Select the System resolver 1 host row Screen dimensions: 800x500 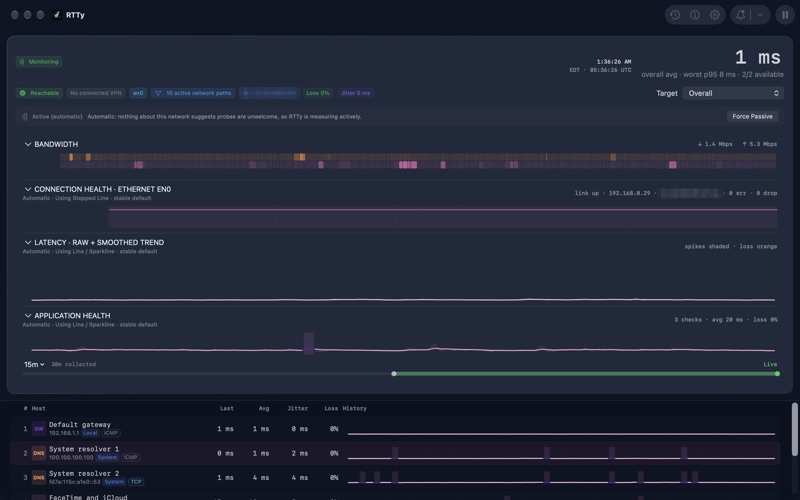pyautogui.click(x=395, y=453)
